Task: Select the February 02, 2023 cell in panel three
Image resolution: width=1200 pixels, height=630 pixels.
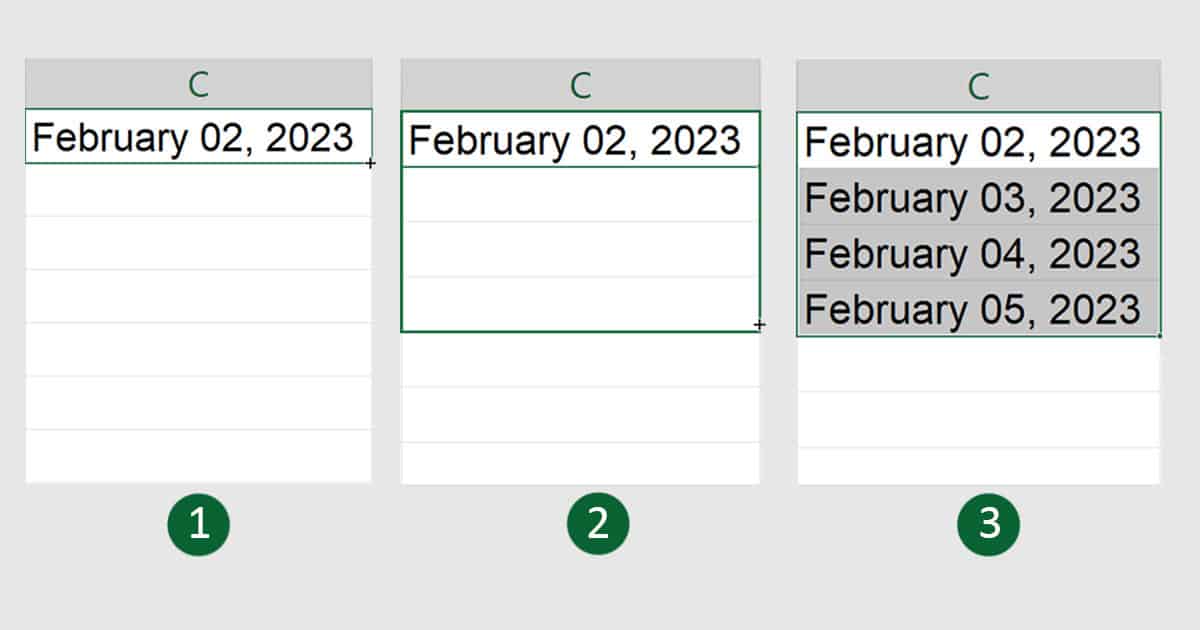Action: (978, 142)
